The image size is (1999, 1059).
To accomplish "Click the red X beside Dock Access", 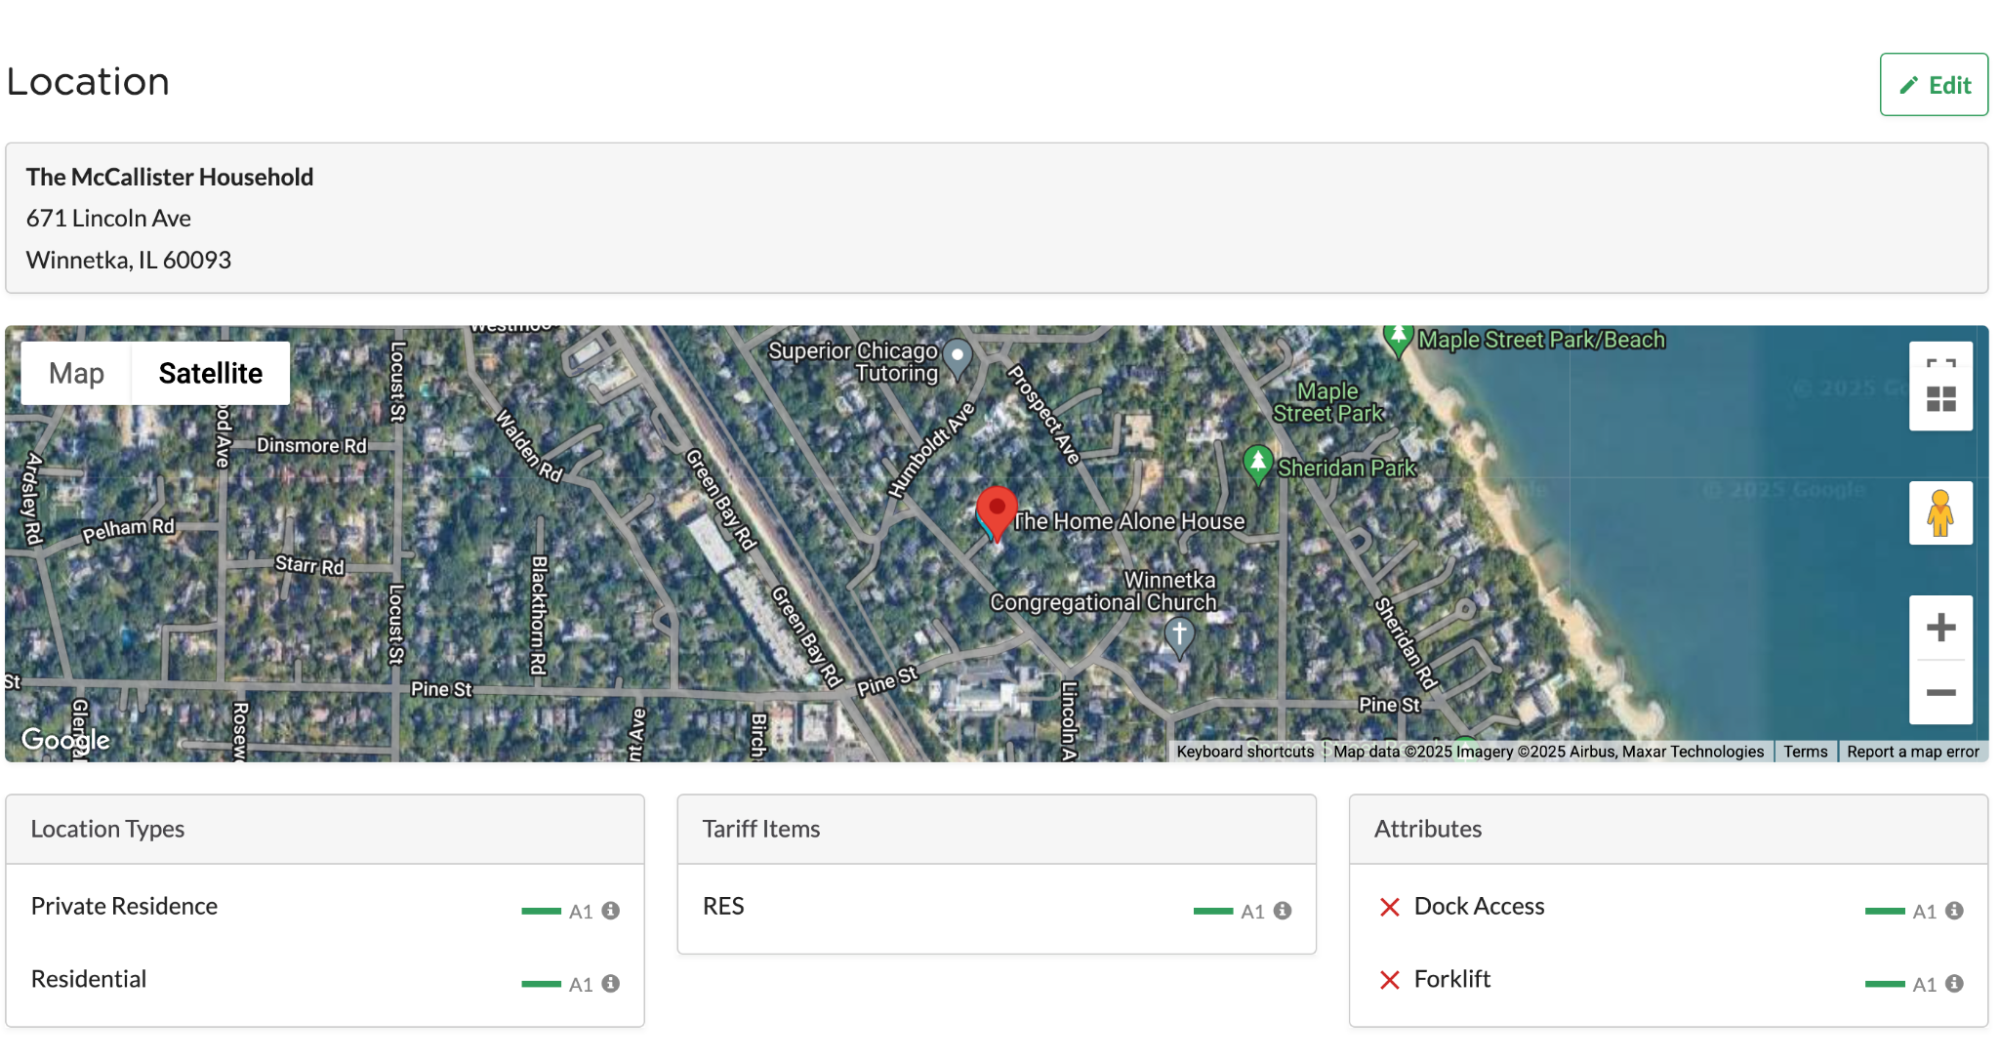I will 1389,907.
